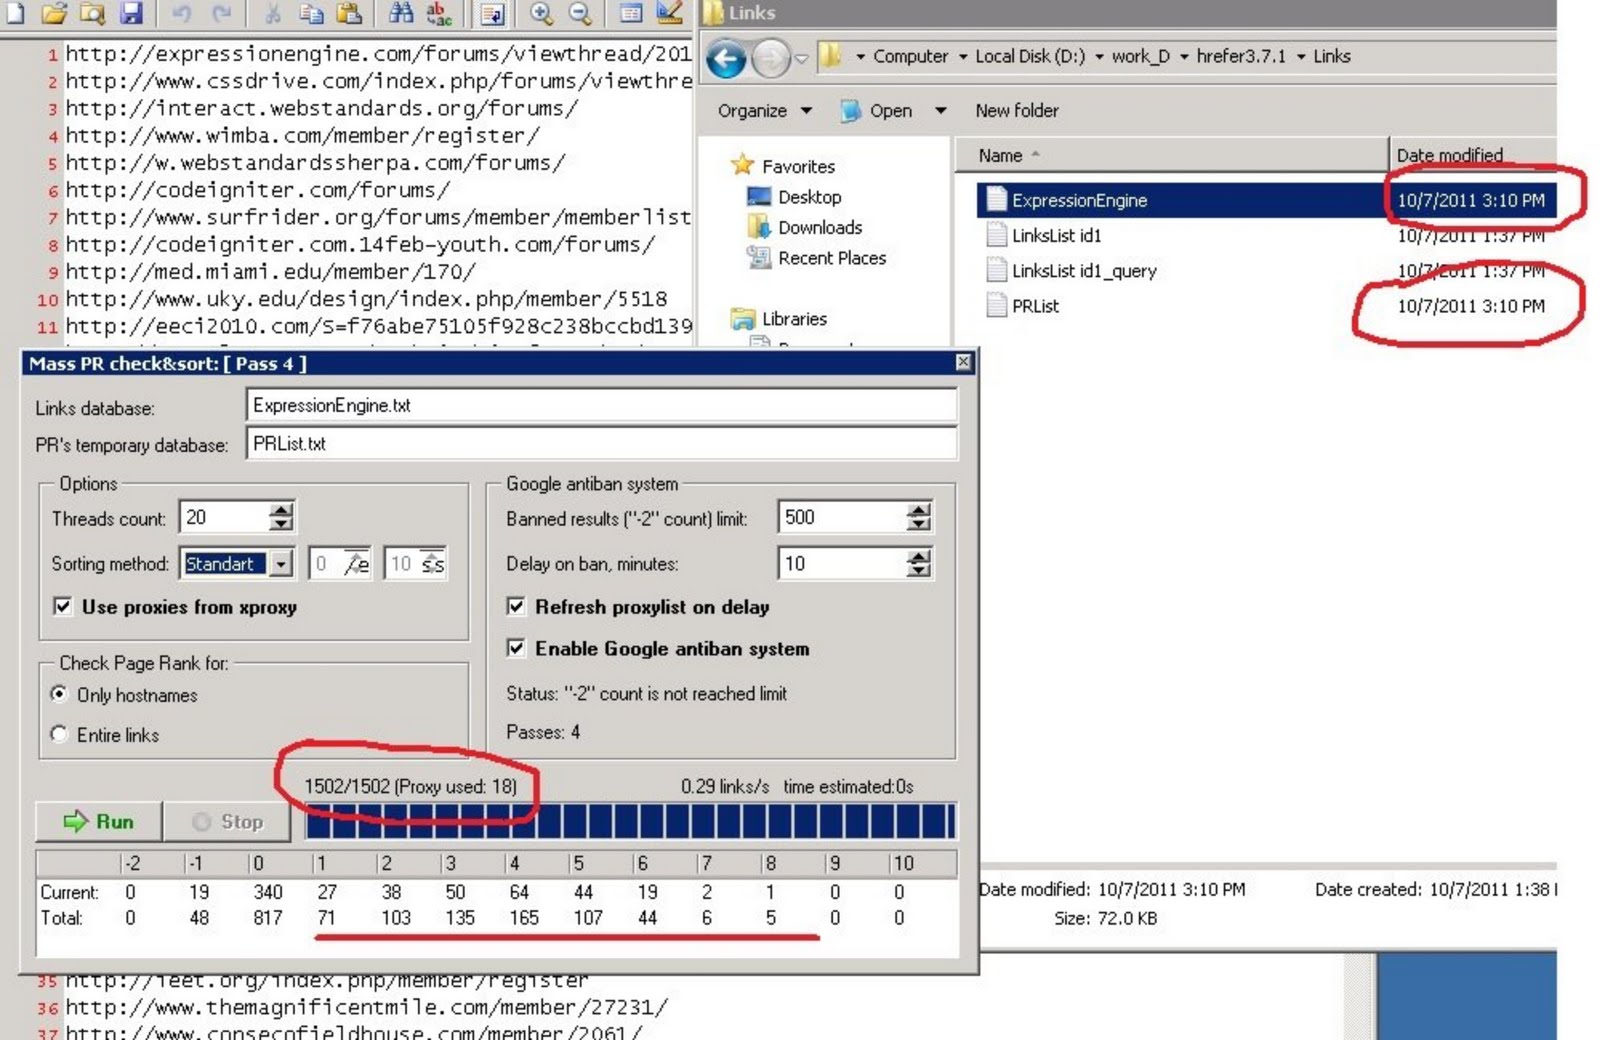
Task: Toggle 'Enable Google antiban system' checkbox
Action: [x=516, y=648]
